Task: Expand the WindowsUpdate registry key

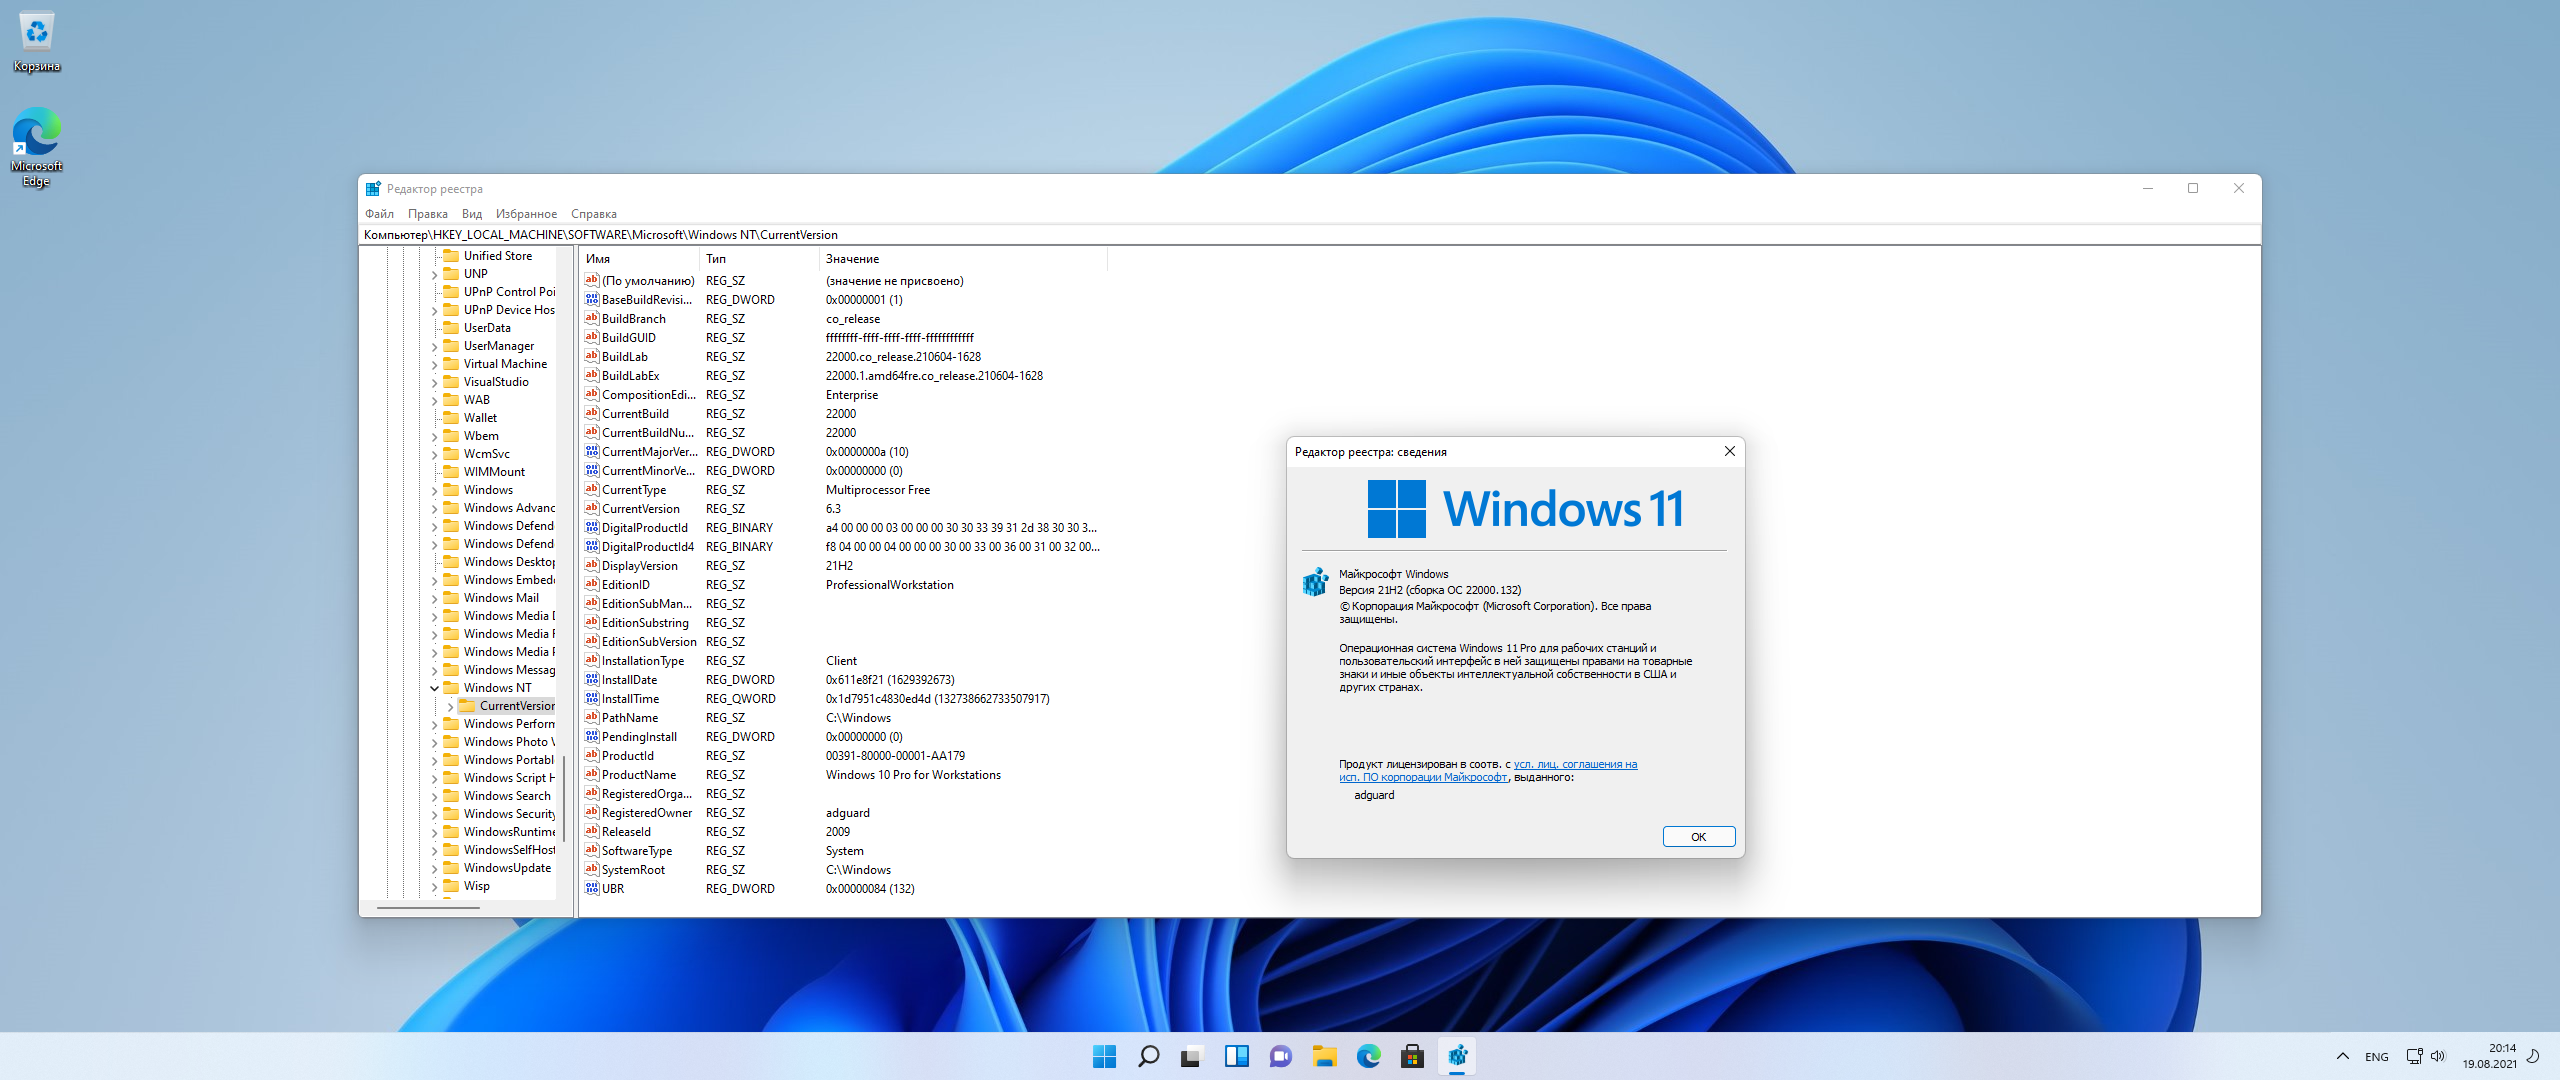Action: [435, 868]
